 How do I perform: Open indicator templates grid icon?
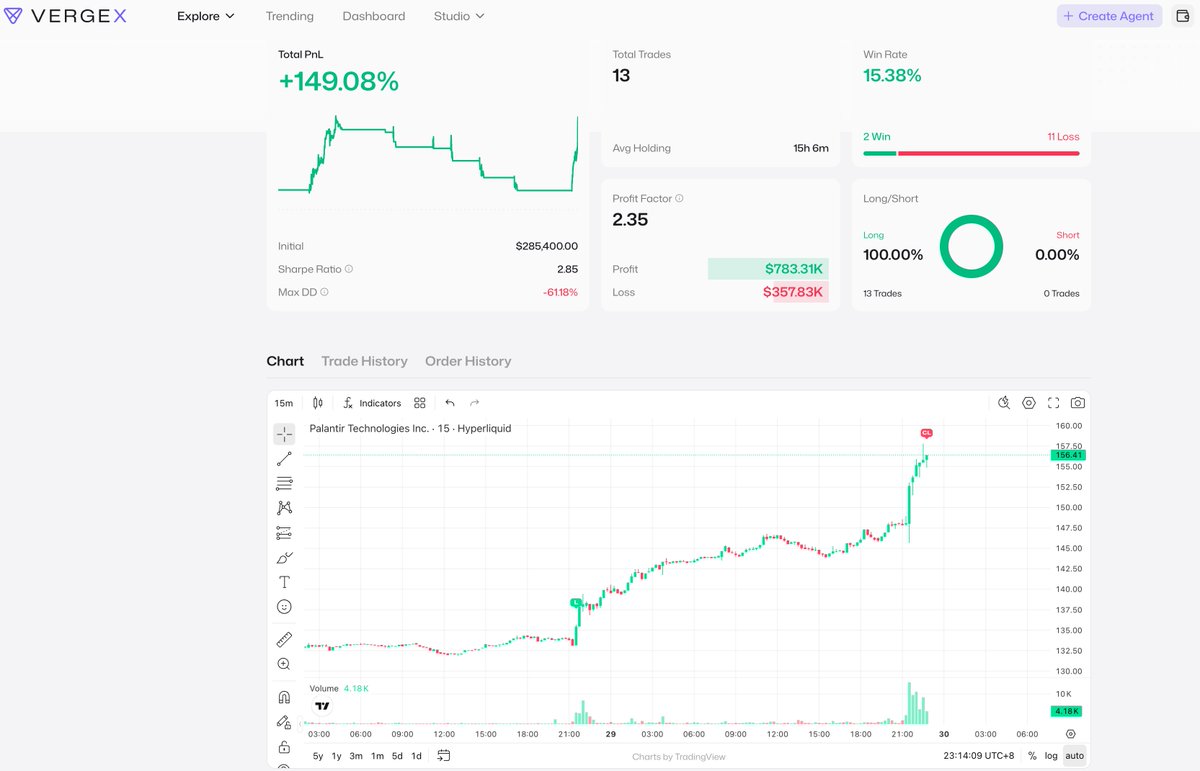tap(420, 403)
